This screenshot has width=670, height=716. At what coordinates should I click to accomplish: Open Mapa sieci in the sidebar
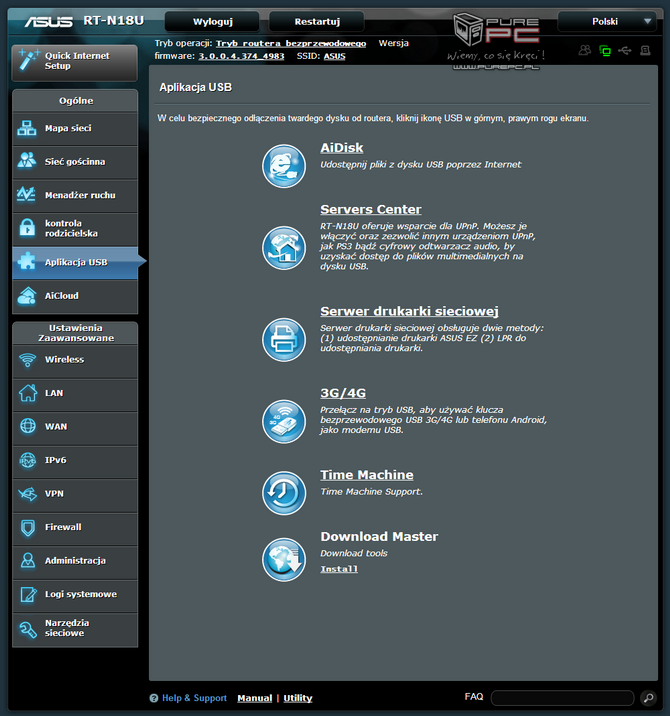click(74, 129)
